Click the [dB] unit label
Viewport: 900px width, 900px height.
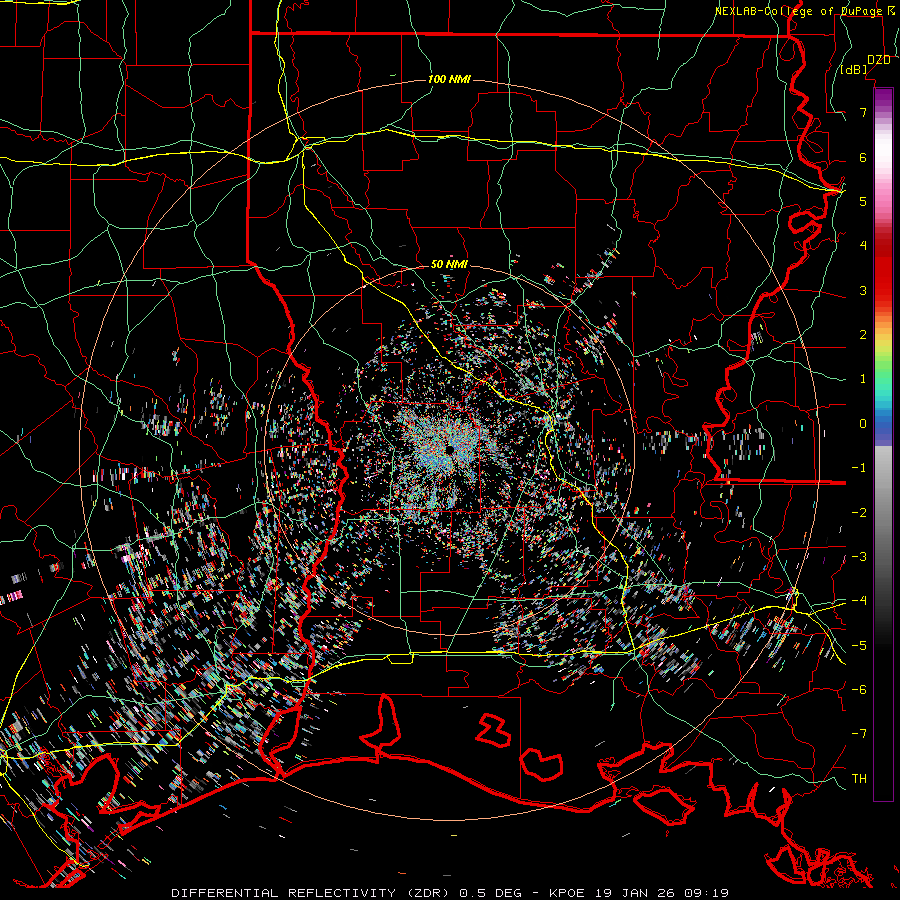[x=854, y=69]
